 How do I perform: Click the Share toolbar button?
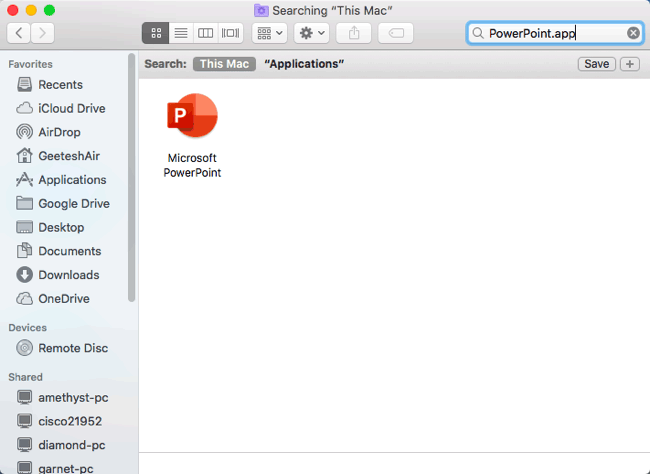click(354, 33)
